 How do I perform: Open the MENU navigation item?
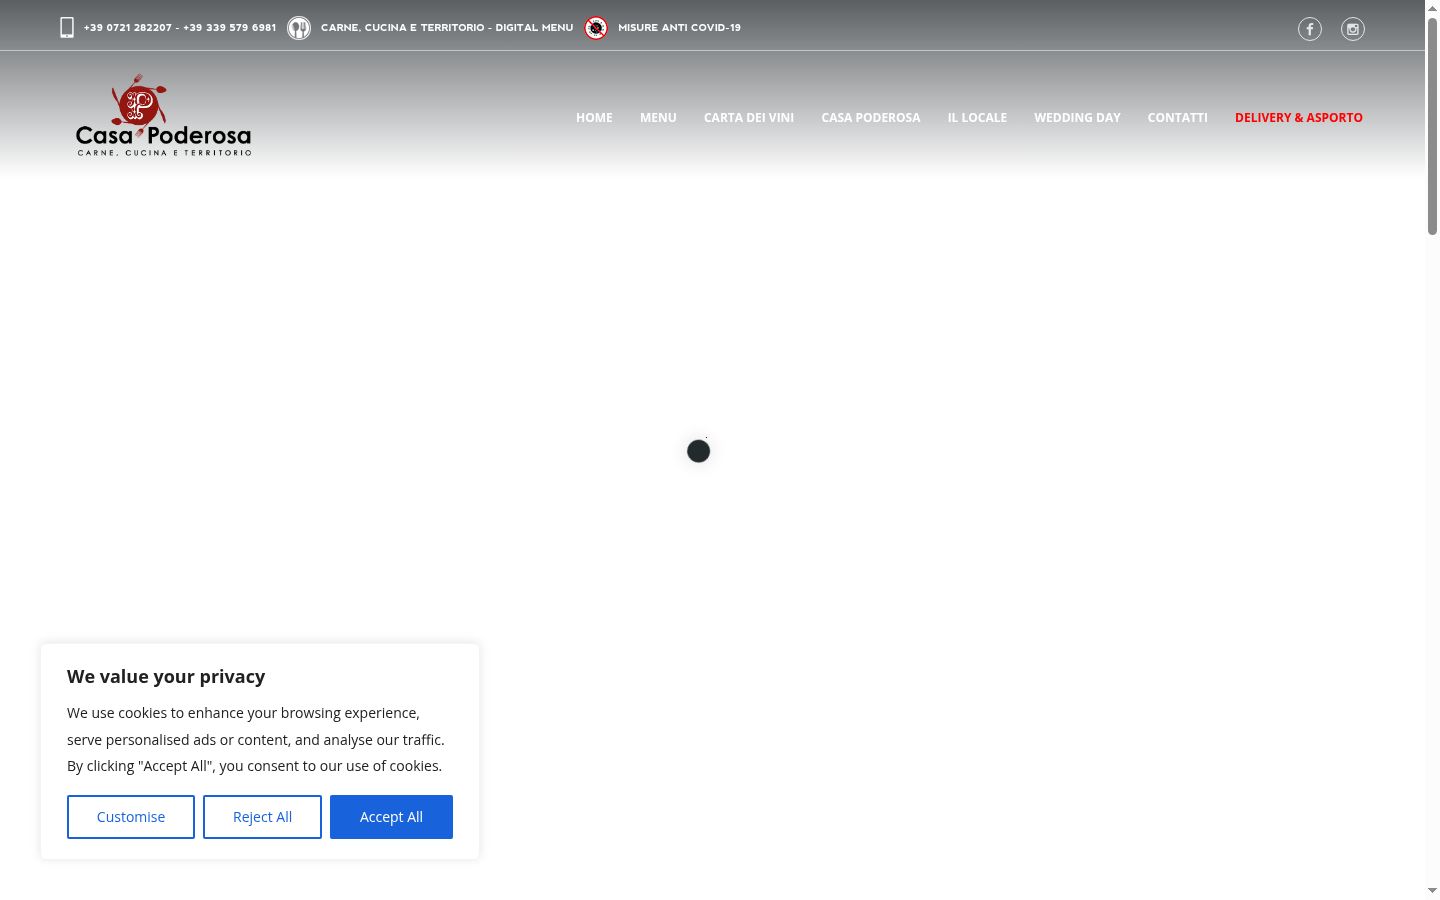[x=658, y=118]
